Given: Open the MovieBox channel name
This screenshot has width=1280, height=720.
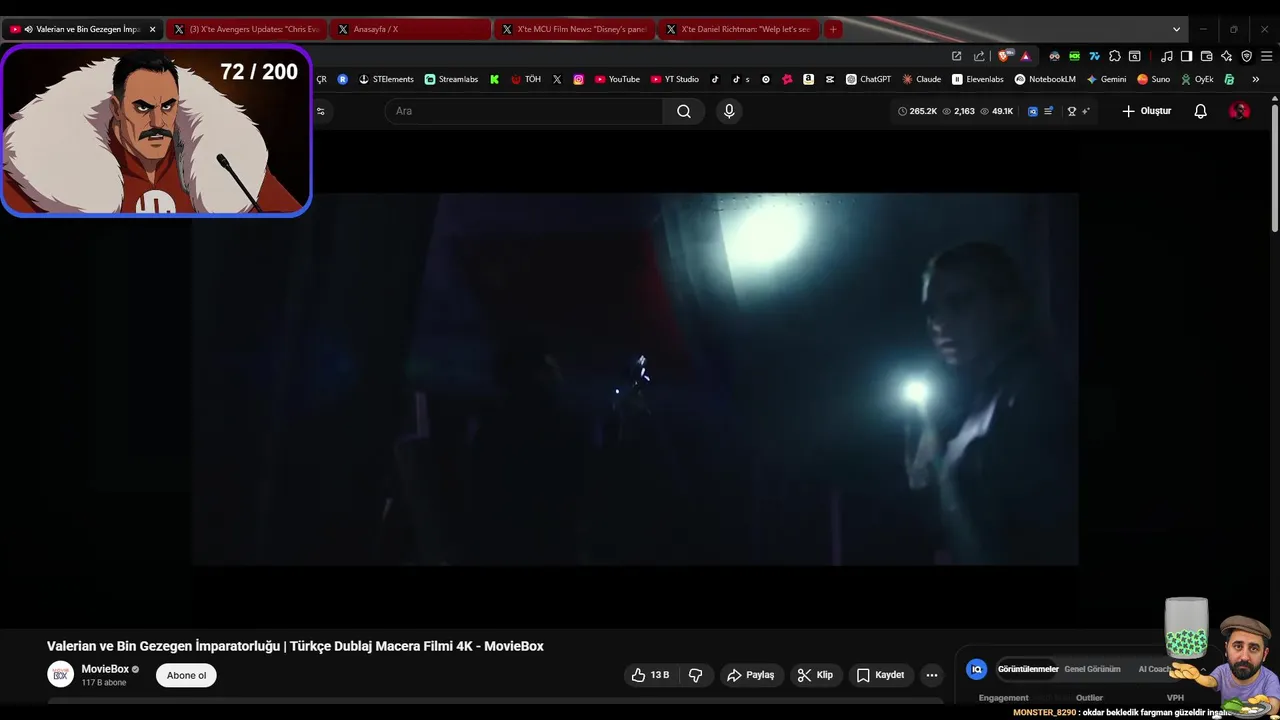Looking at the screenshot, I should click(105, 669).
